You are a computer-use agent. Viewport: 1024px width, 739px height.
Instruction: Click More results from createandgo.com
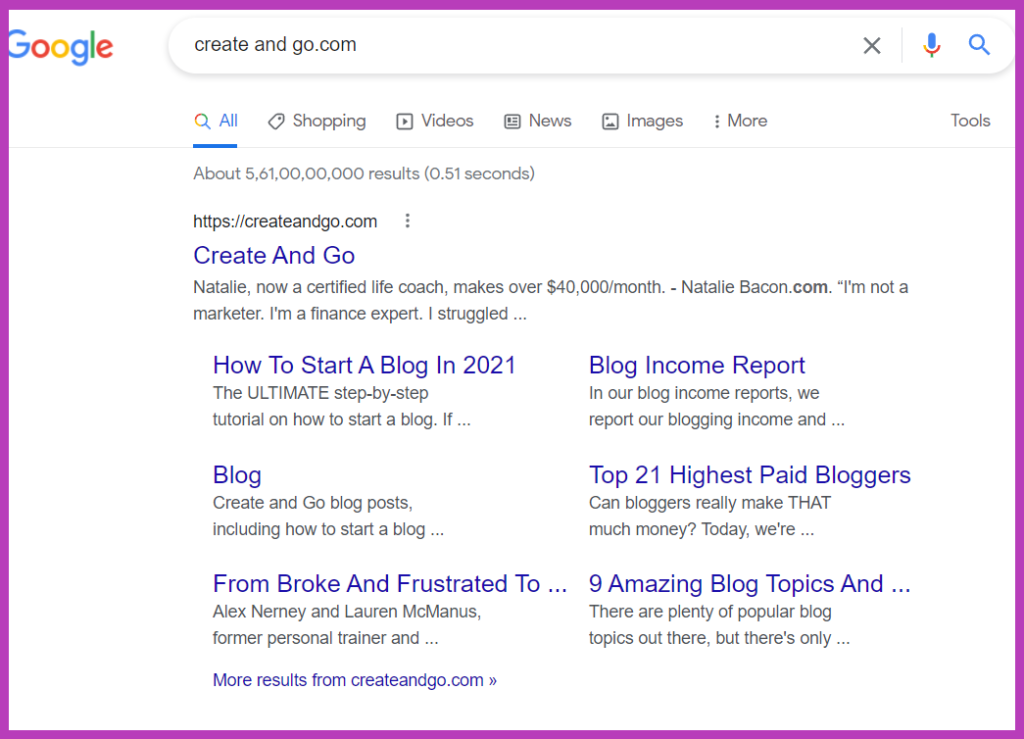click(354, 680)
